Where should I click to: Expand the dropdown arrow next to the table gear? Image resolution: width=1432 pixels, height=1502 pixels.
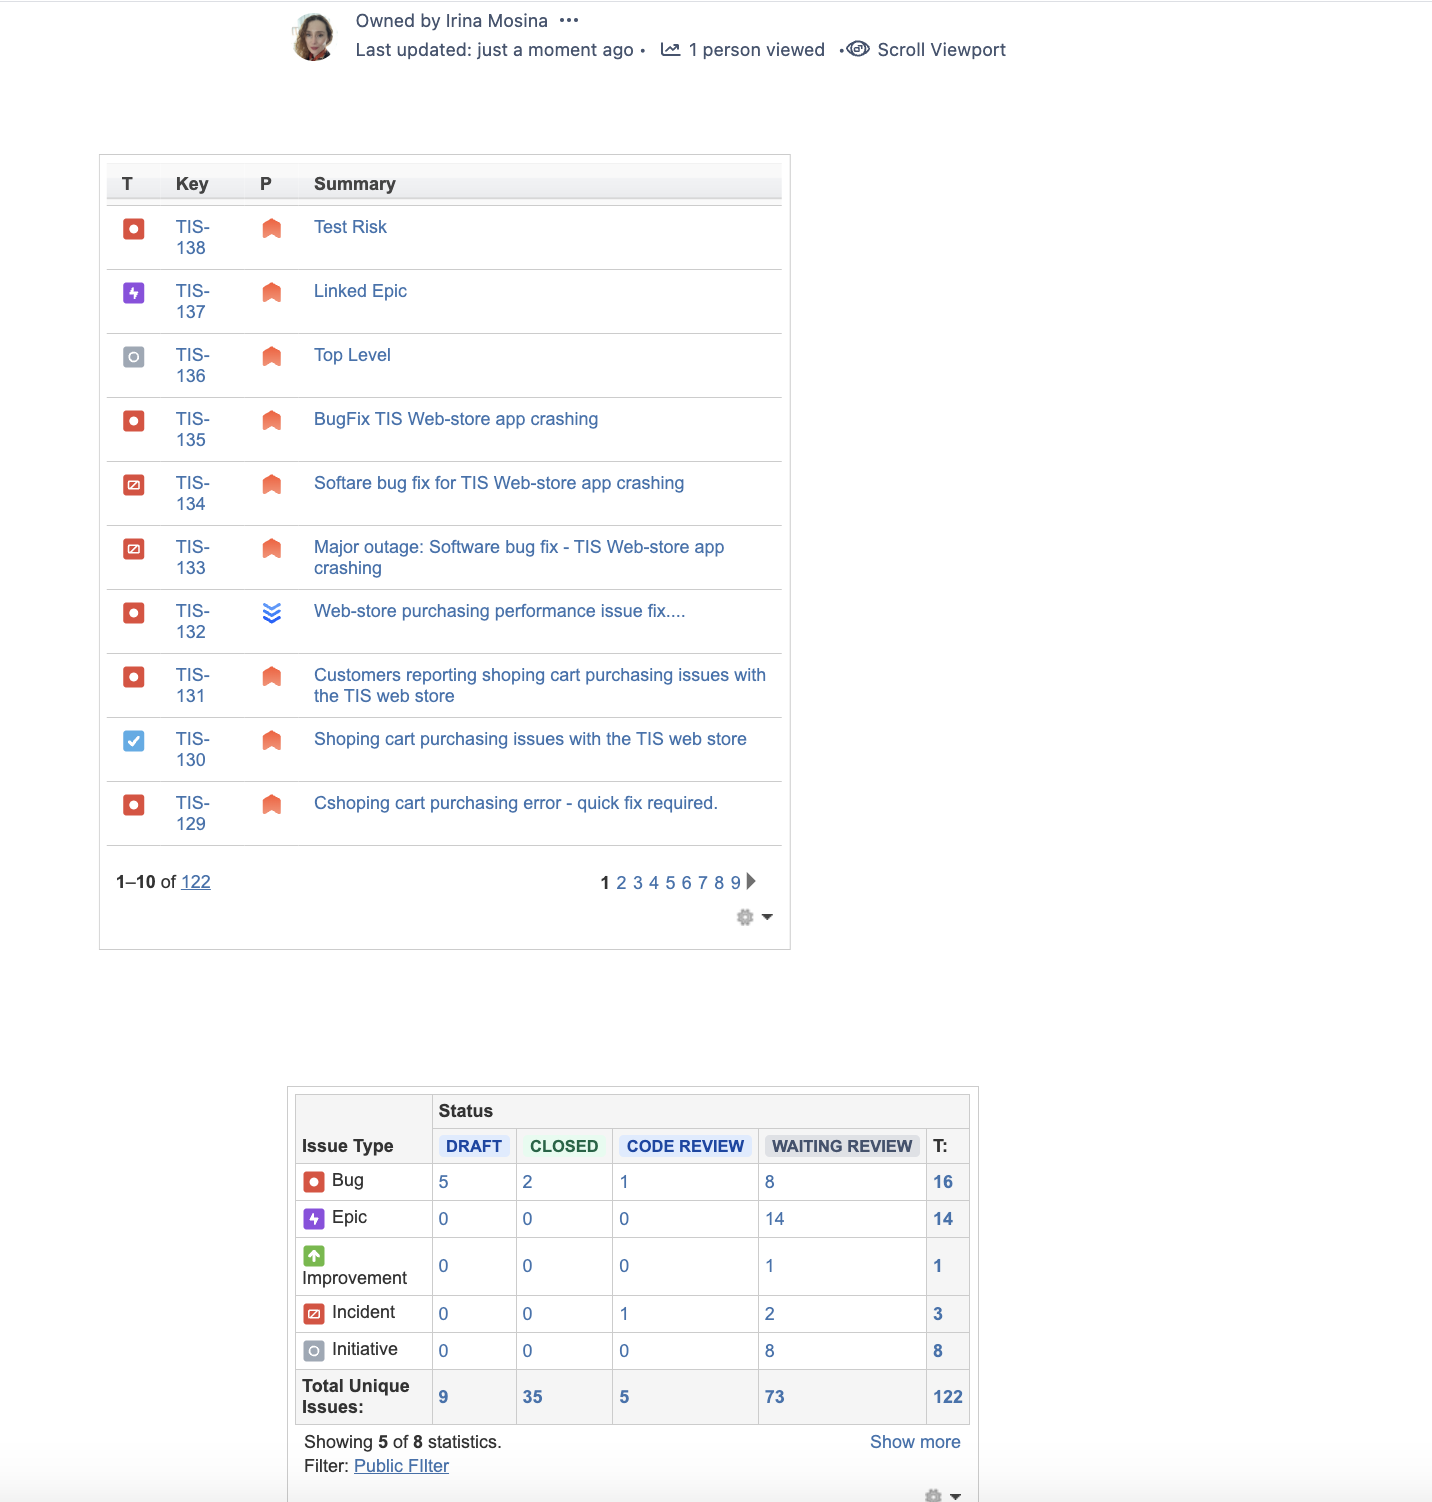pos(768,918)
